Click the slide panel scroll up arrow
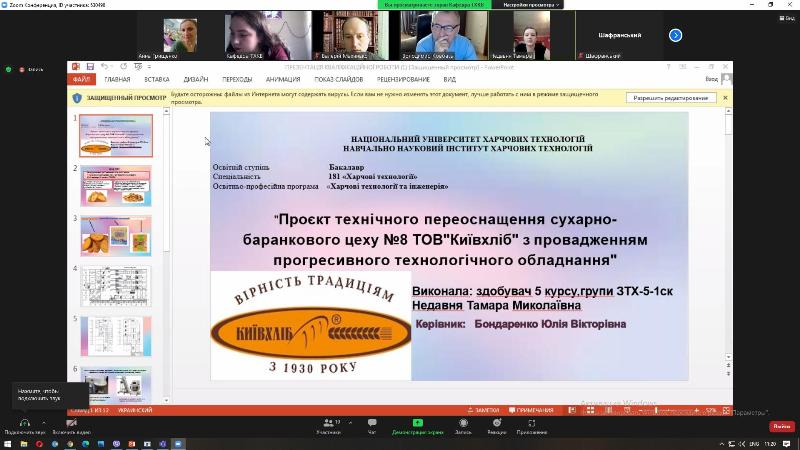 (166, 111)
